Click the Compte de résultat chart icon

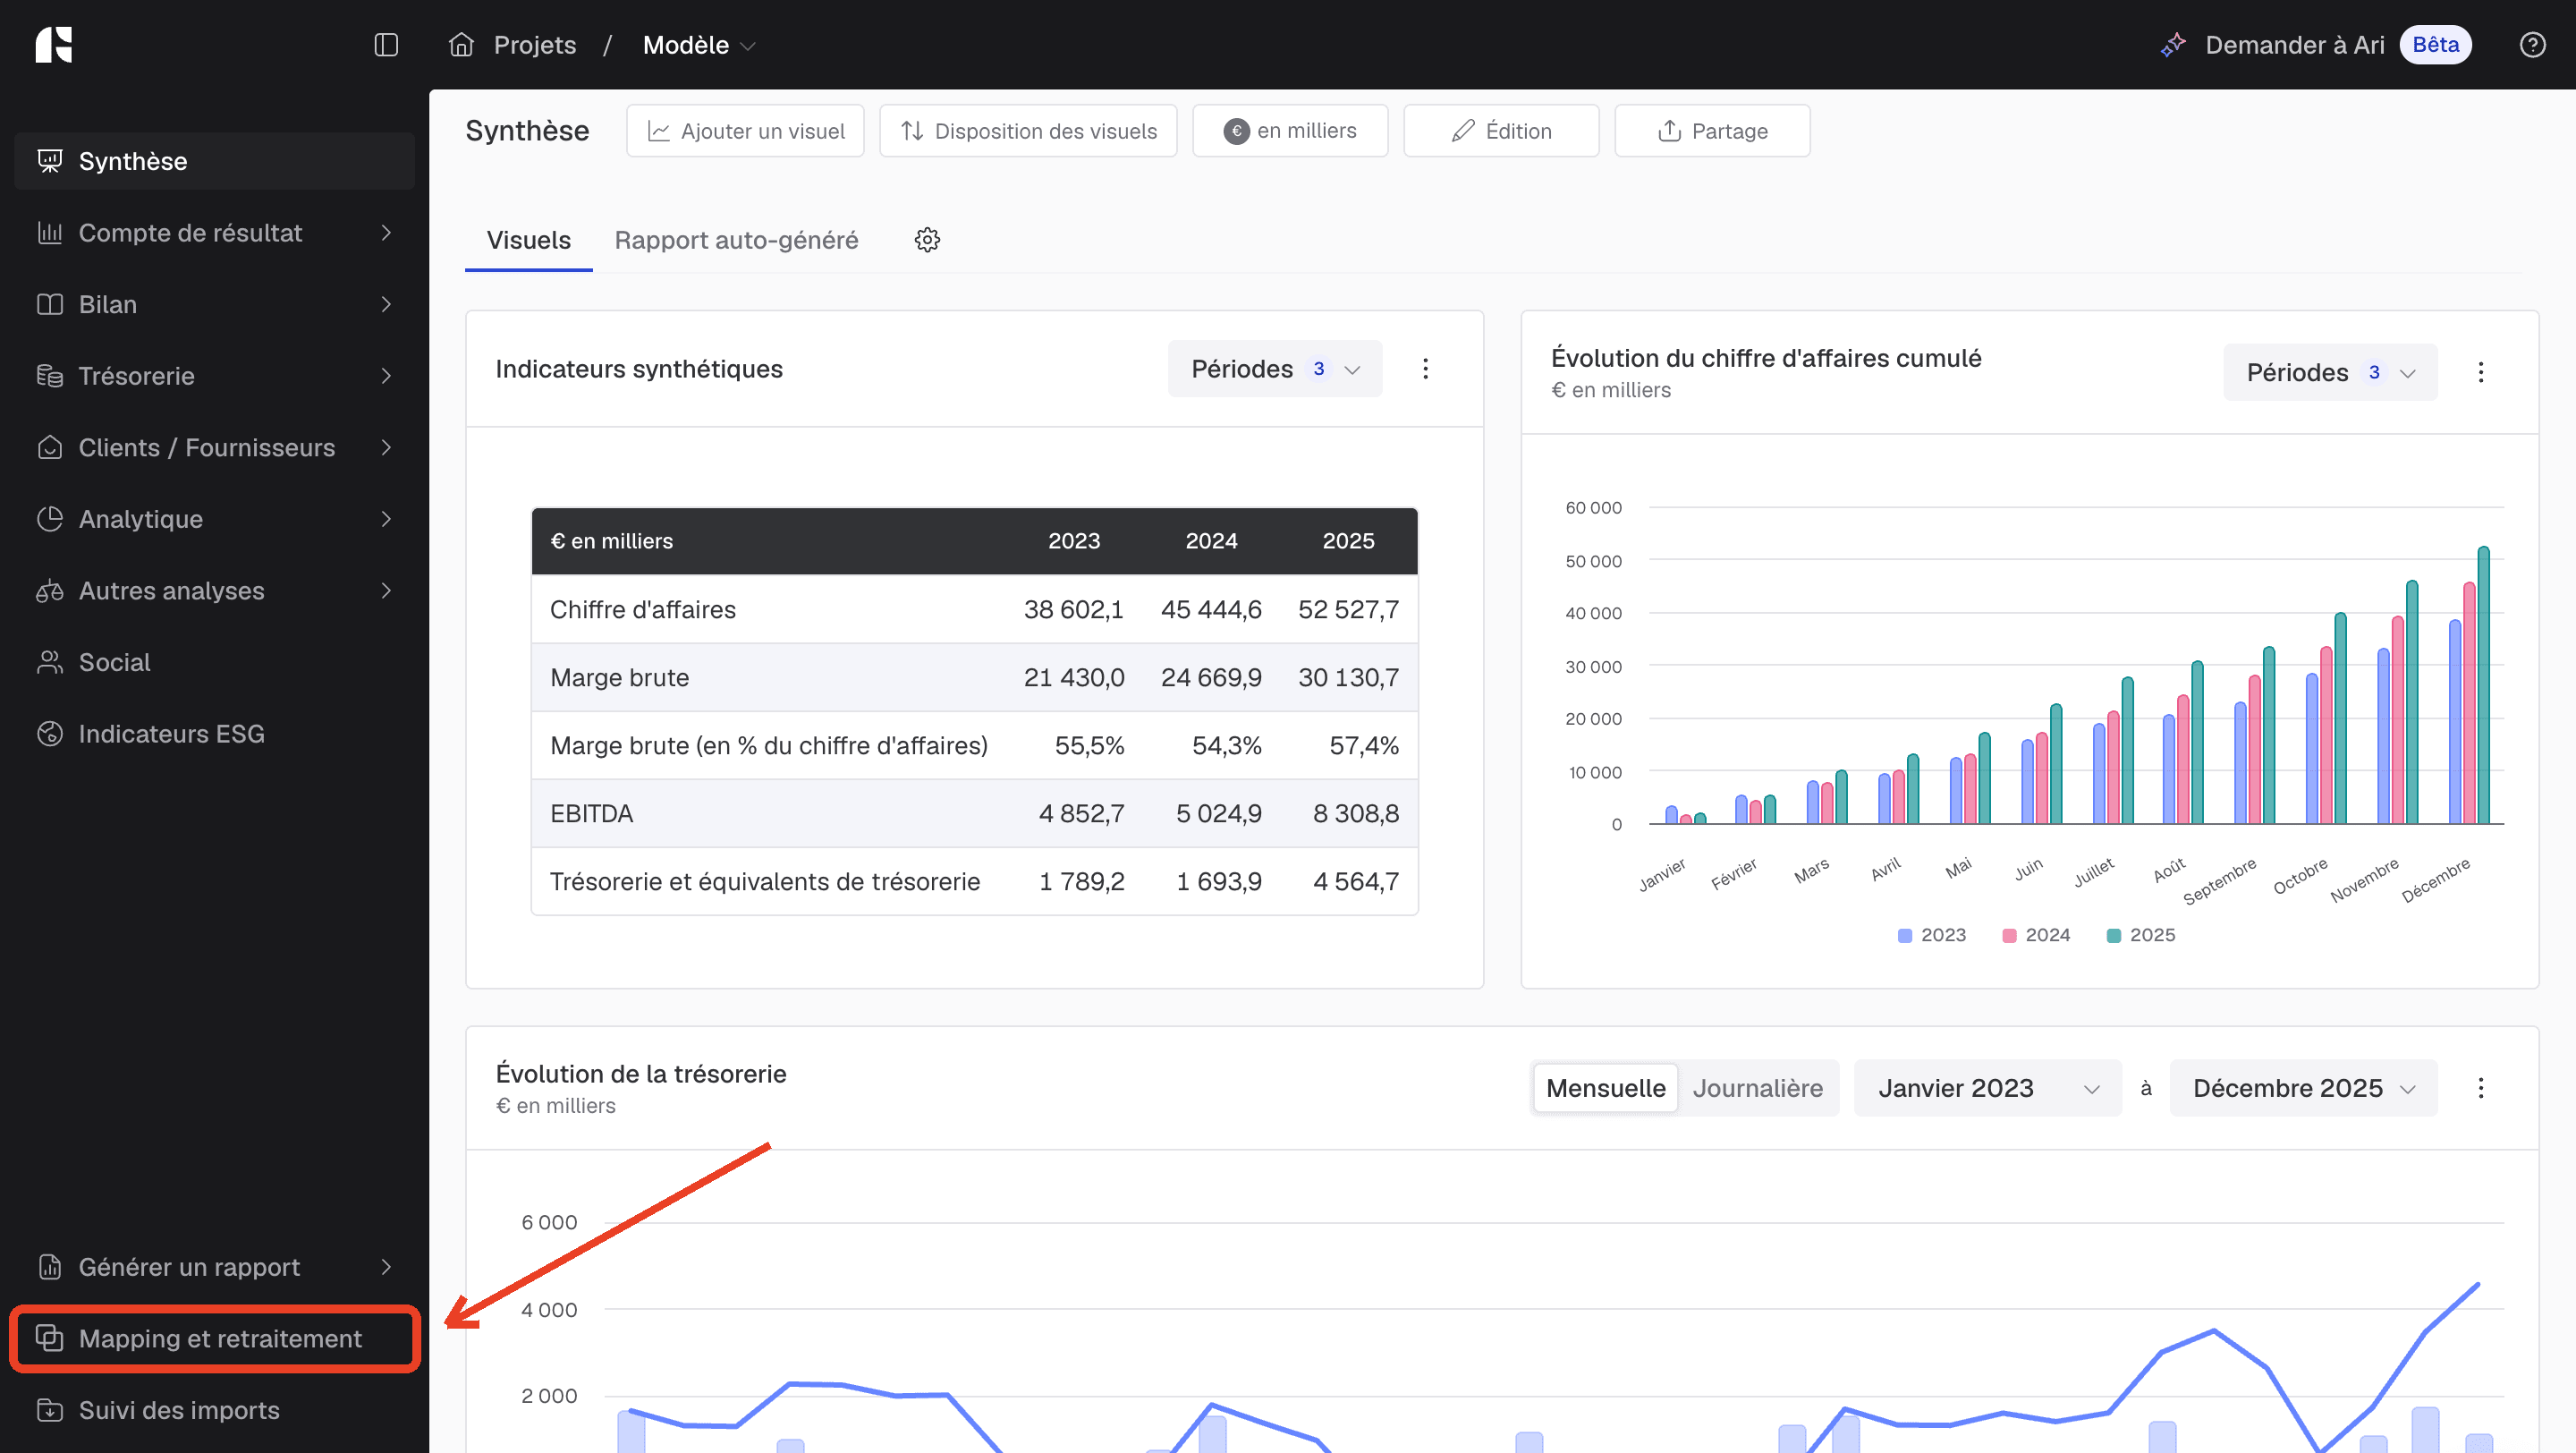pos(50,233)
